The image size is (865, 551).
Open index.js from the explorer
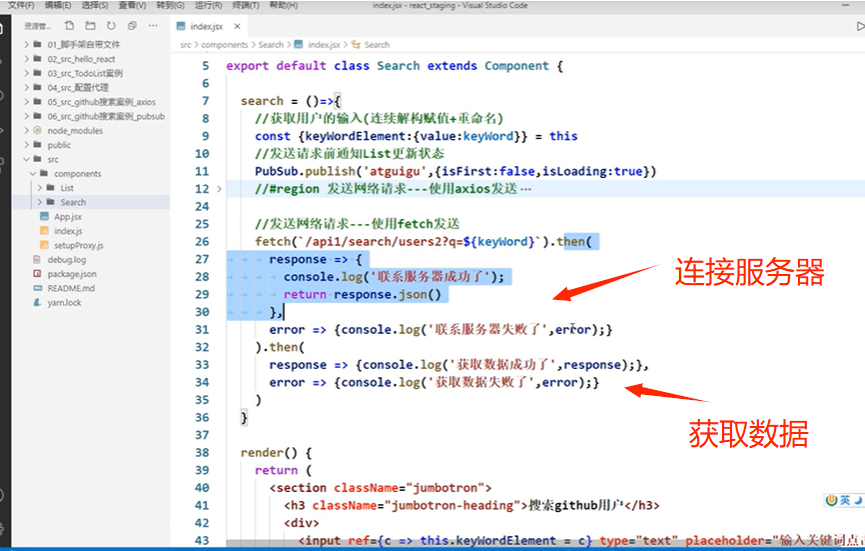[68, 231]
